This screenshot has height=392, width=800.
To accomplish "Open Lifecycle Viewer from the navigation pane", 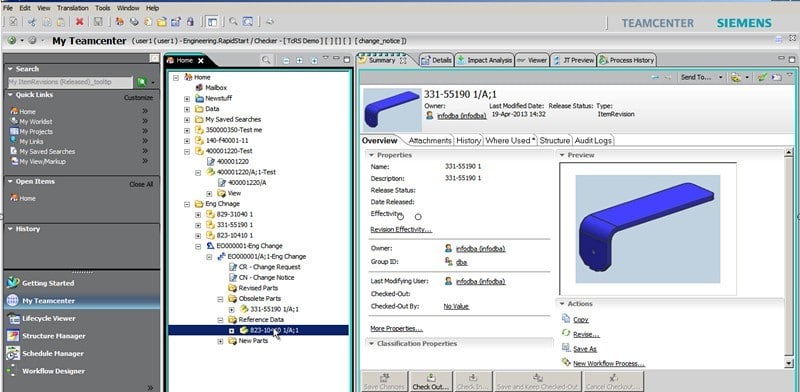I will pos(48,318).
